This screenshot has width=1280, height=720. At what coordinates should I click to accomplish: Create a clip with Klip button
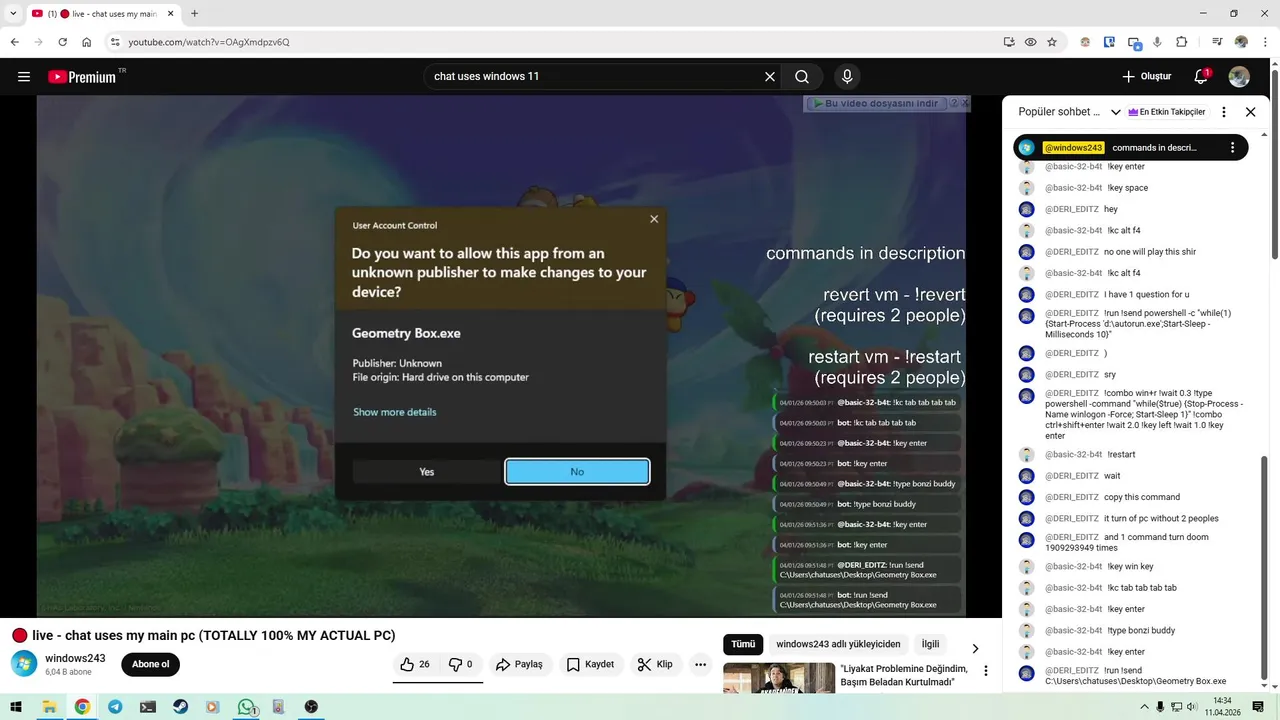[x=654, y=664]
